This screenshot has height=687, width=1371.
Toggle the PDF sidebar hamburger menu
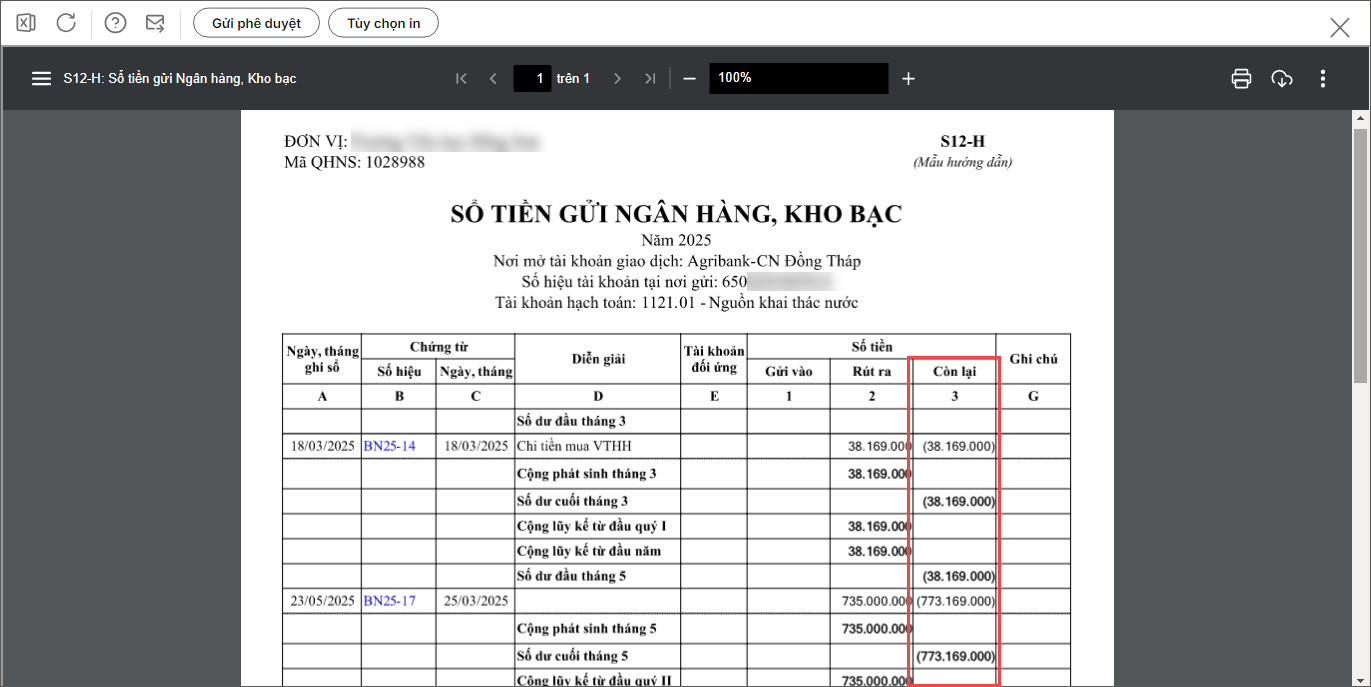coord(41,78)
